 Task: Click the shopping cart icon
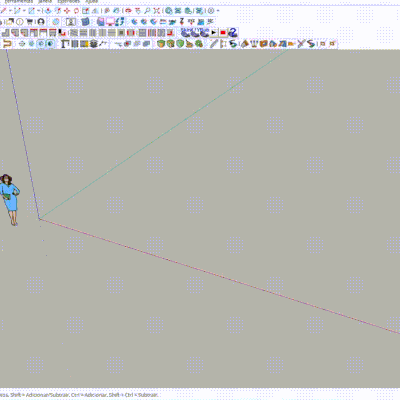(29, 22)
